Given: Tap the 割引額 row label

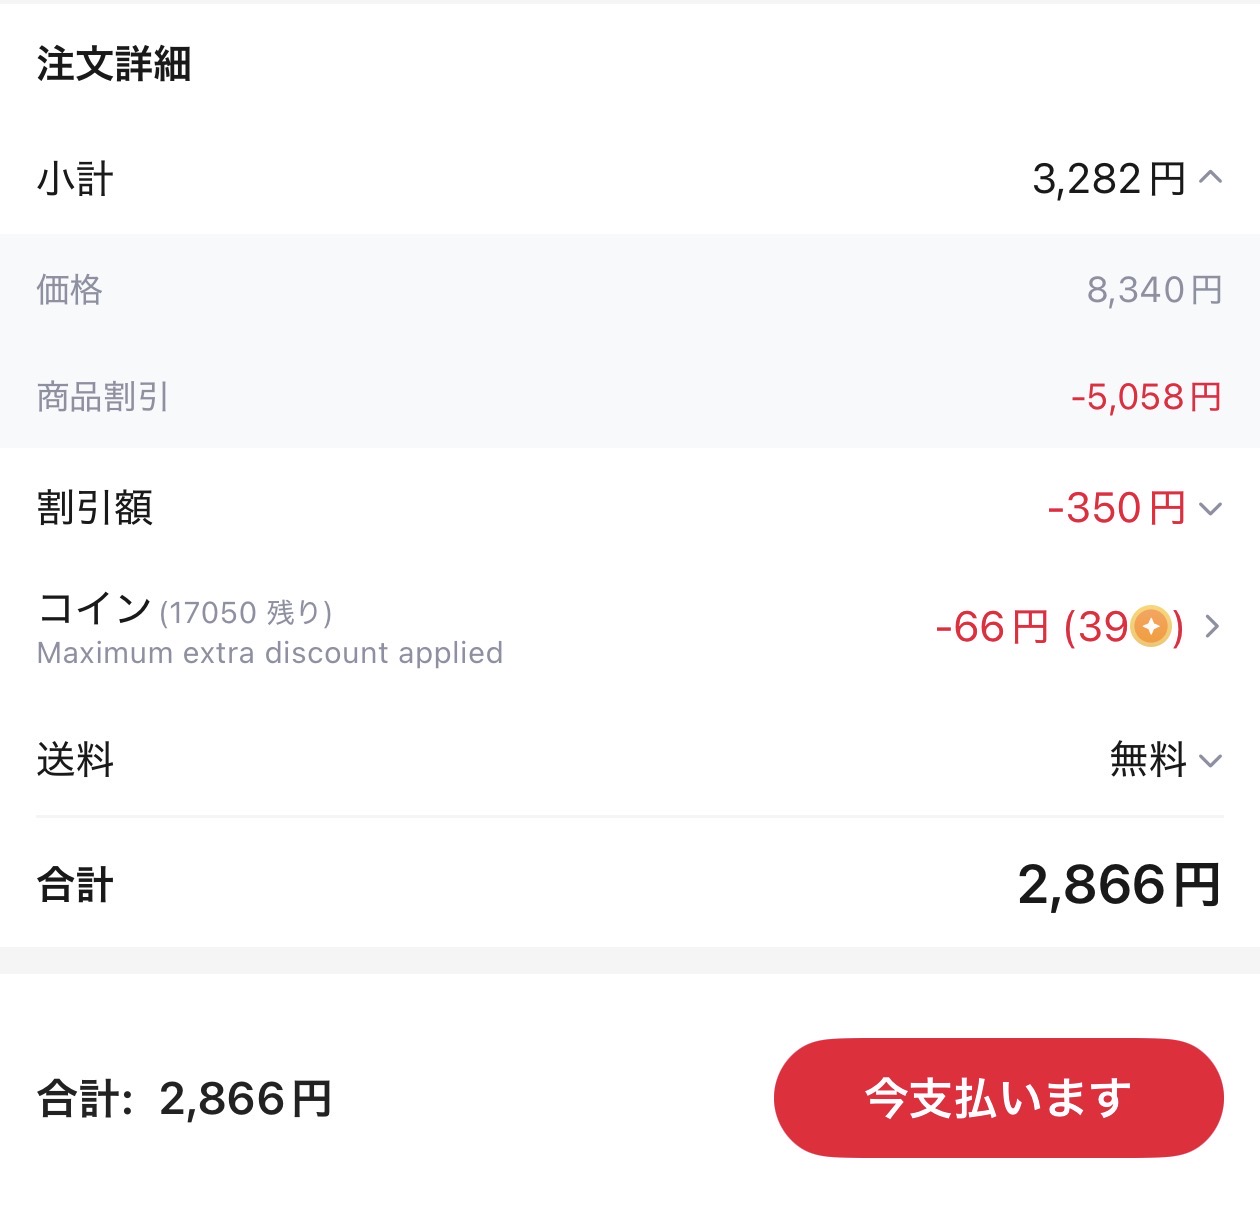Looking at the screenshot, I should [x=95, y=508].
